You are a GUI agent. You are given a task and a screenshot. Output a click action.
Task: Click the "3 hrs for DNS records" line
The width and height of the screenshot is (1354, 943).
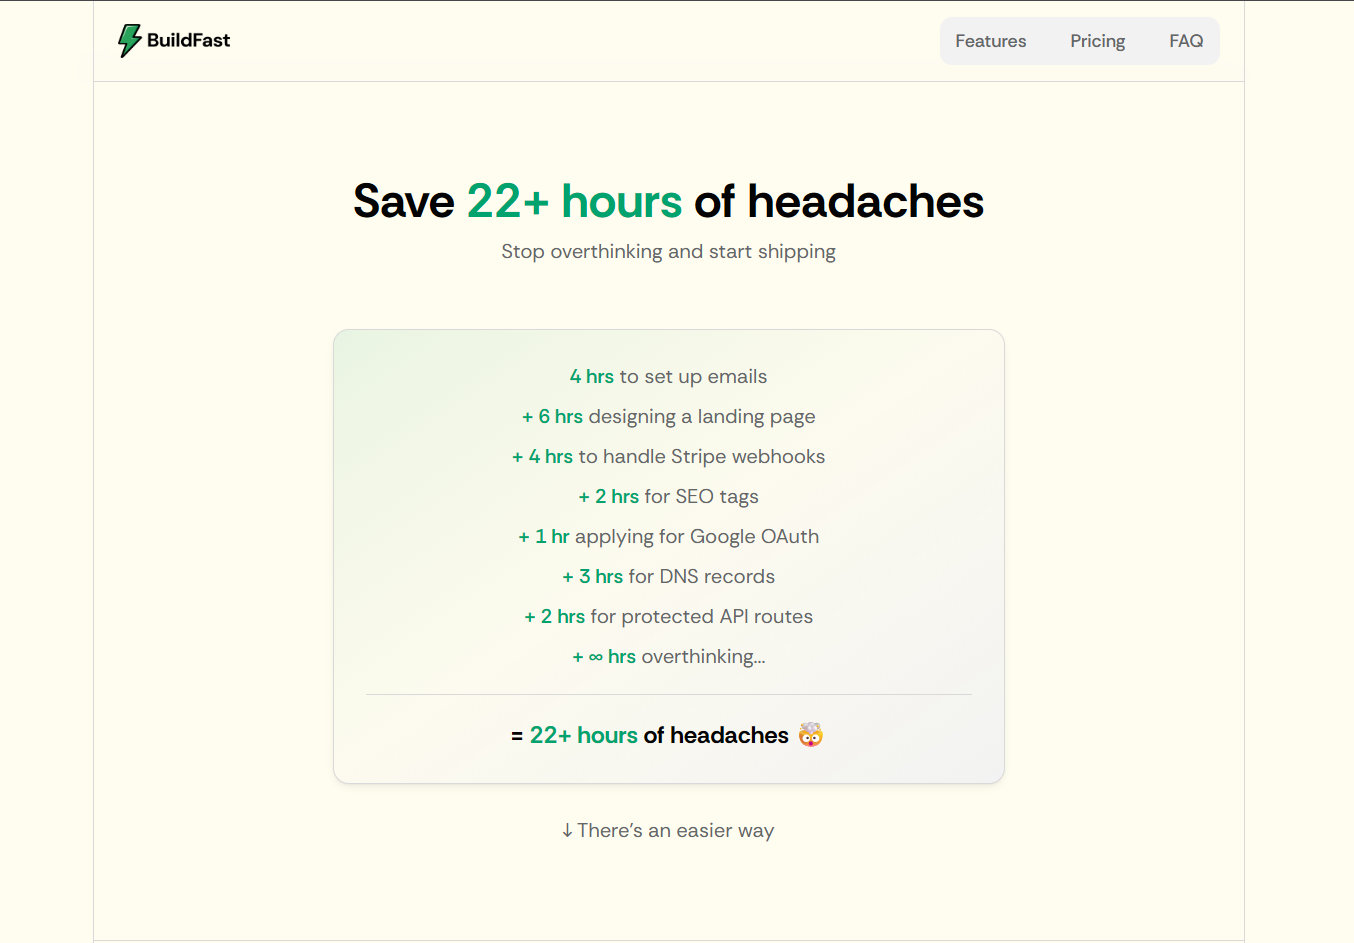(668, 577)
